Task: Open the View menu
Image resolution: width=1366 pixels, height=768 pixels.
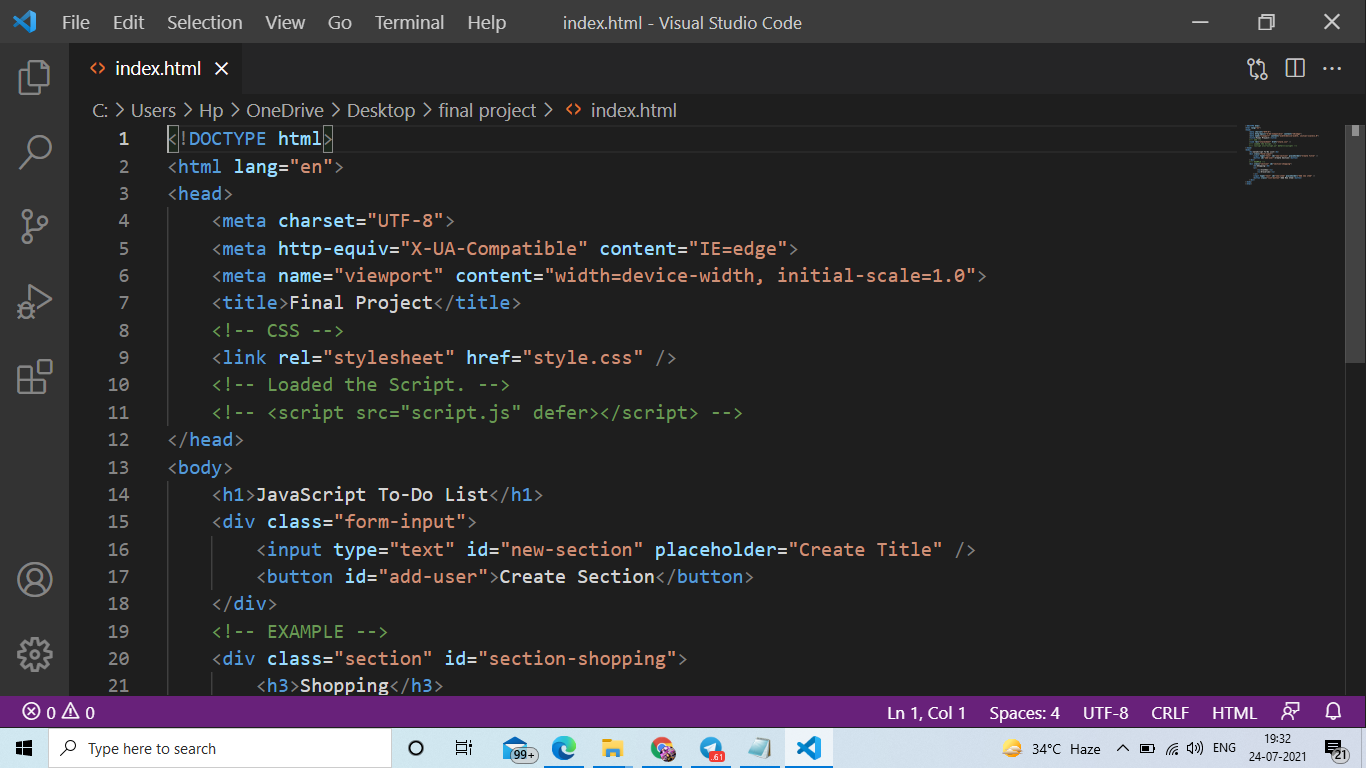Action: (x=285, y=22)
